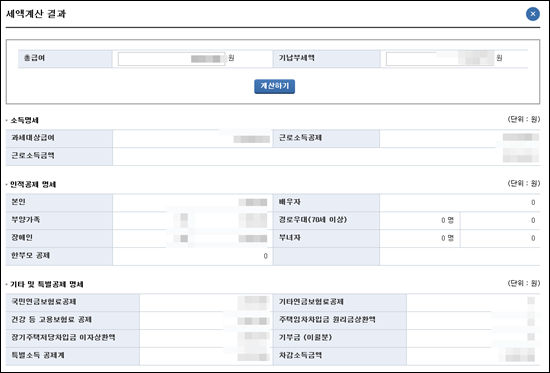Click the 부양가족 row label
The image size is (550, 373).
coord(26,220)
